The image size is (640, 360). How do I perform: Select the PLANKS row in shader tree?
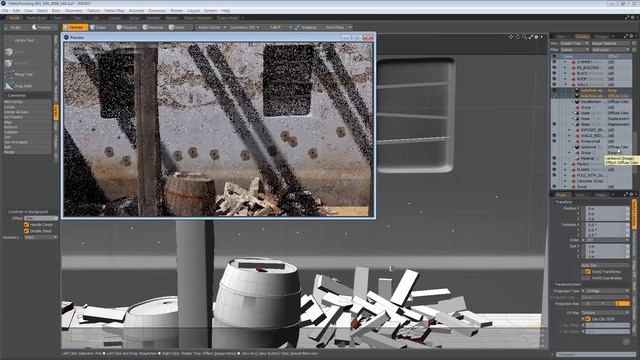pos(591,169)
